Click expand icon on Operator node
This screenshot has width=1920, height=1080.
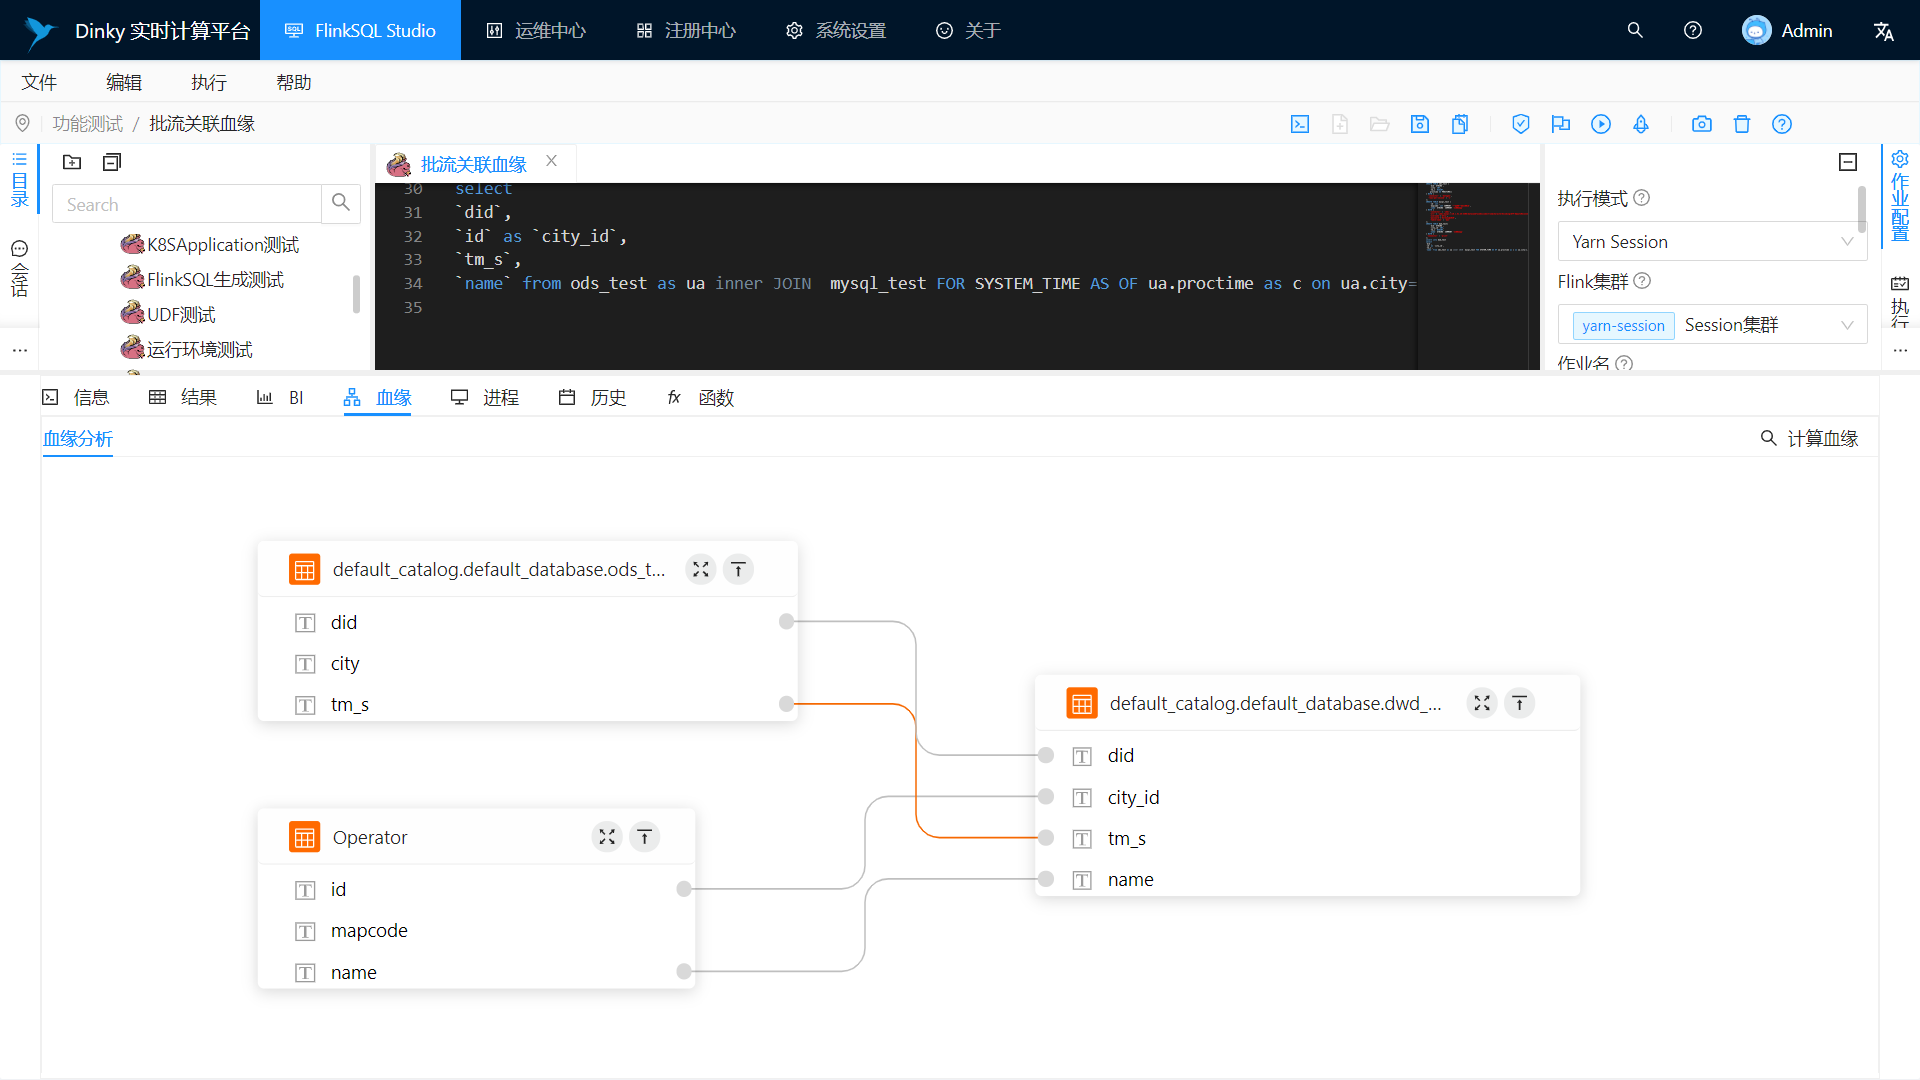(607, 837)
